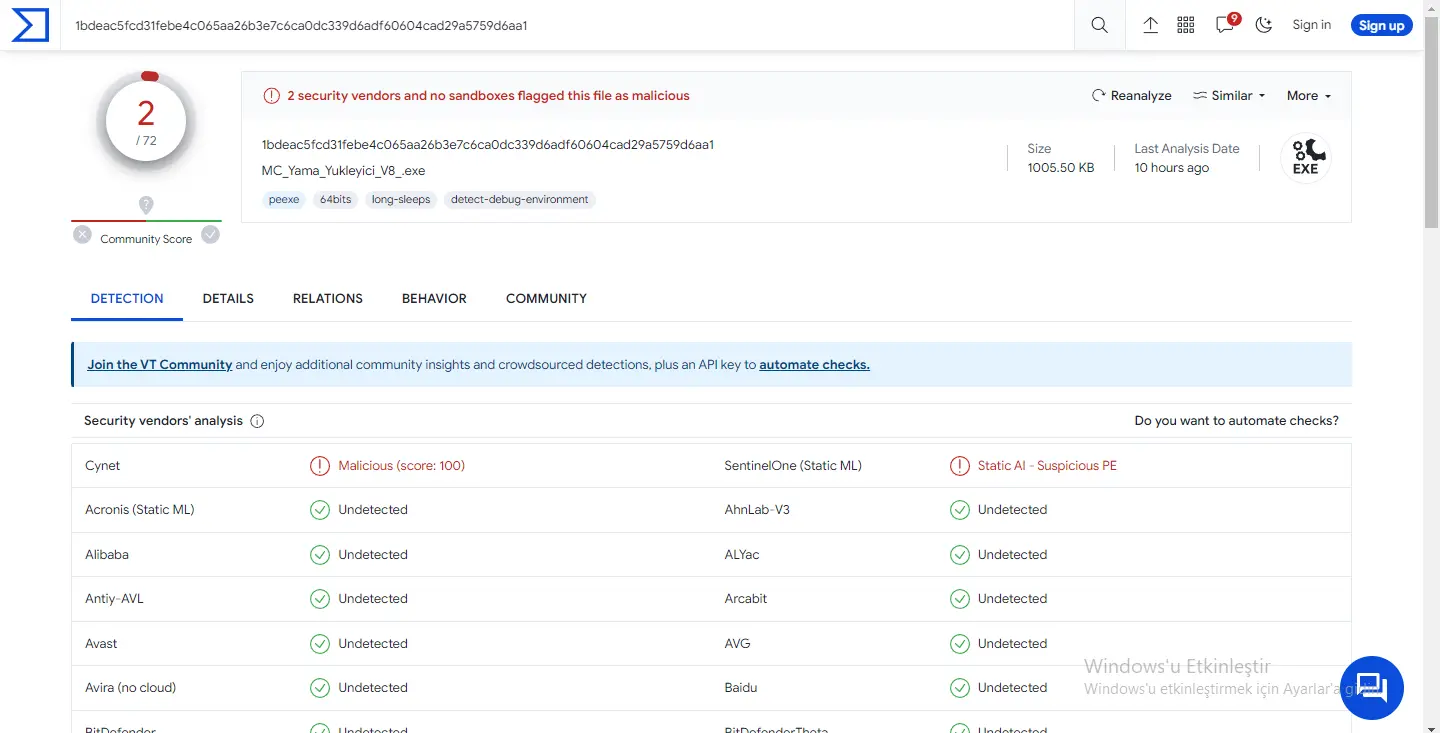The height and width of the screenshot is (733, 1440).
Task: Click the Reanalyze refresh icon
Action: [1098, 96]
